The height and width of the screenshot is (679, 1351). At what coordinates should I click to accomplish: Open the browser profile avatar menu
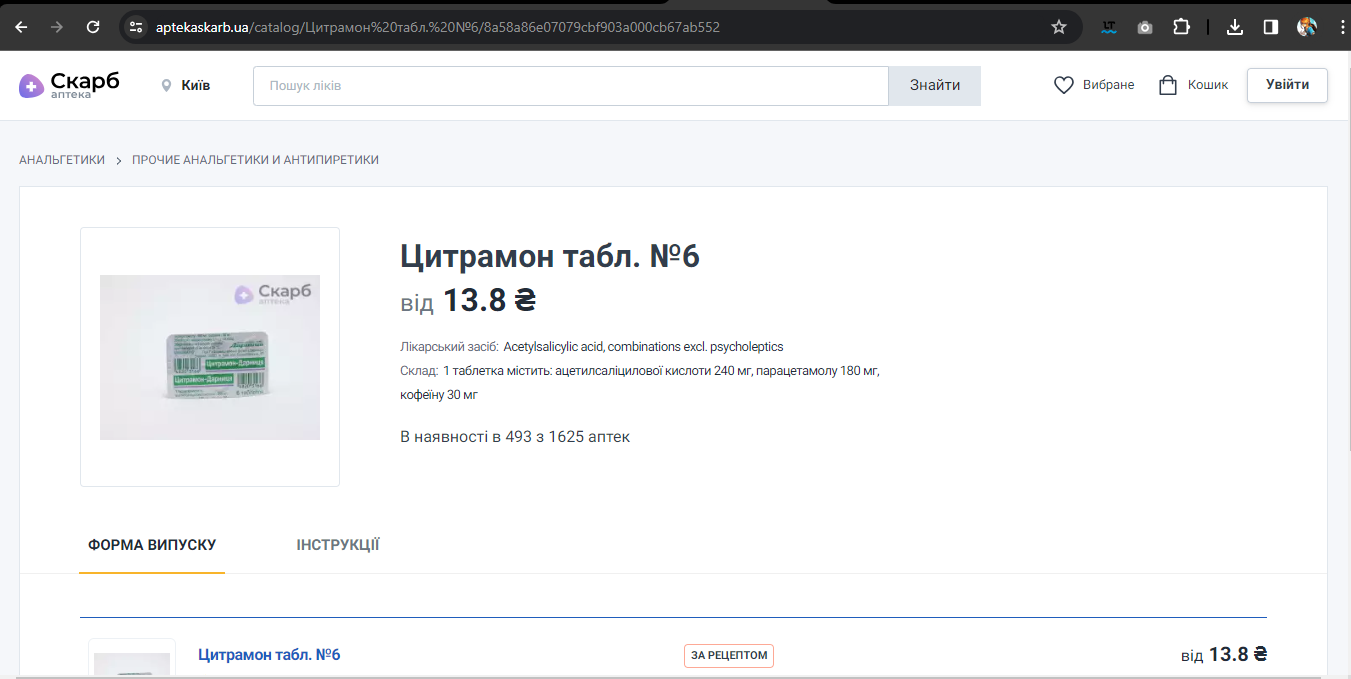[x=1307, y=27]
